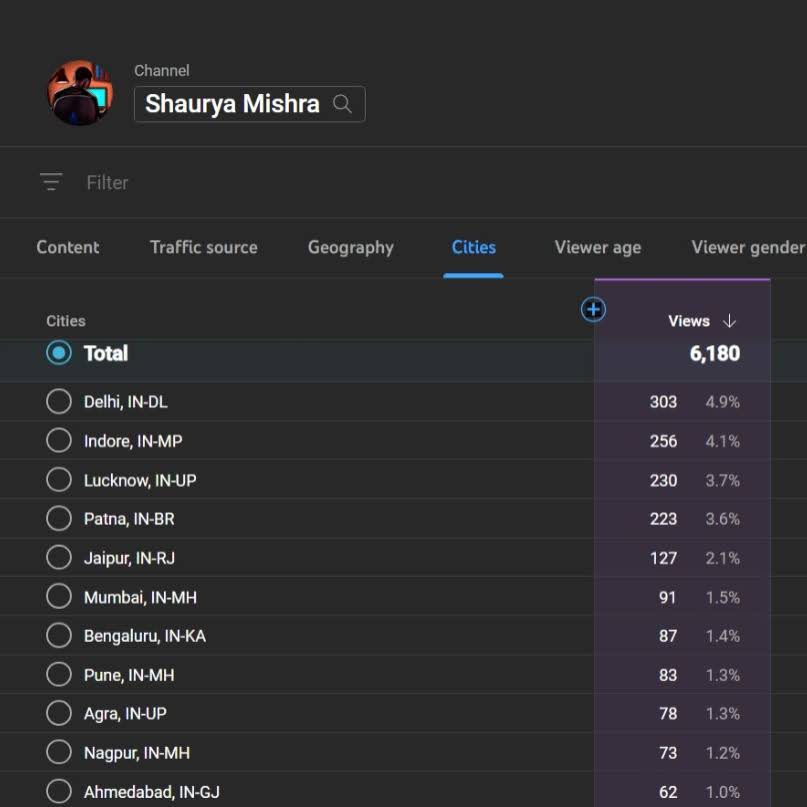
Task: Sort by the Views column header
Action: [689, 321]
